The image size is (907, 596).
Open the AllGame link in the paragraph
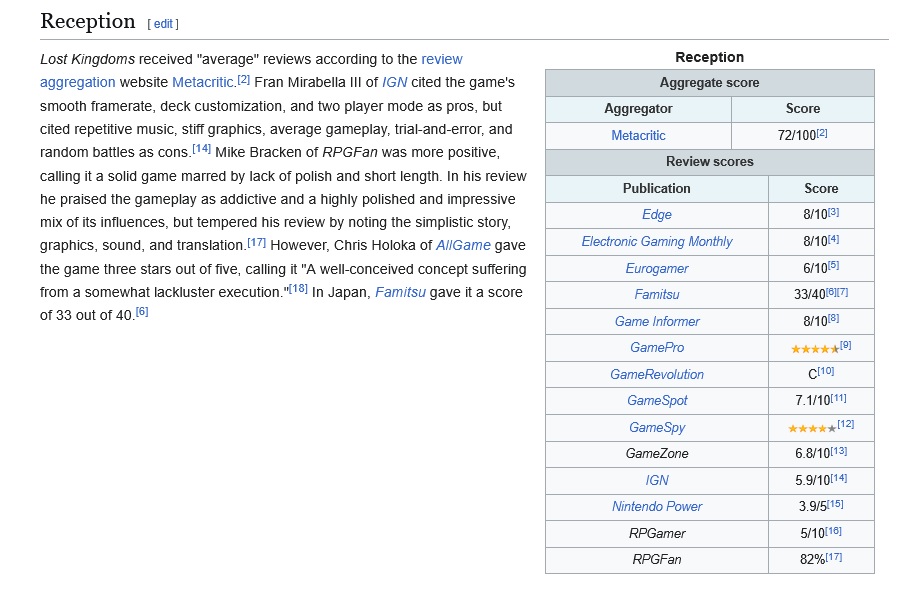coord(463,245)
